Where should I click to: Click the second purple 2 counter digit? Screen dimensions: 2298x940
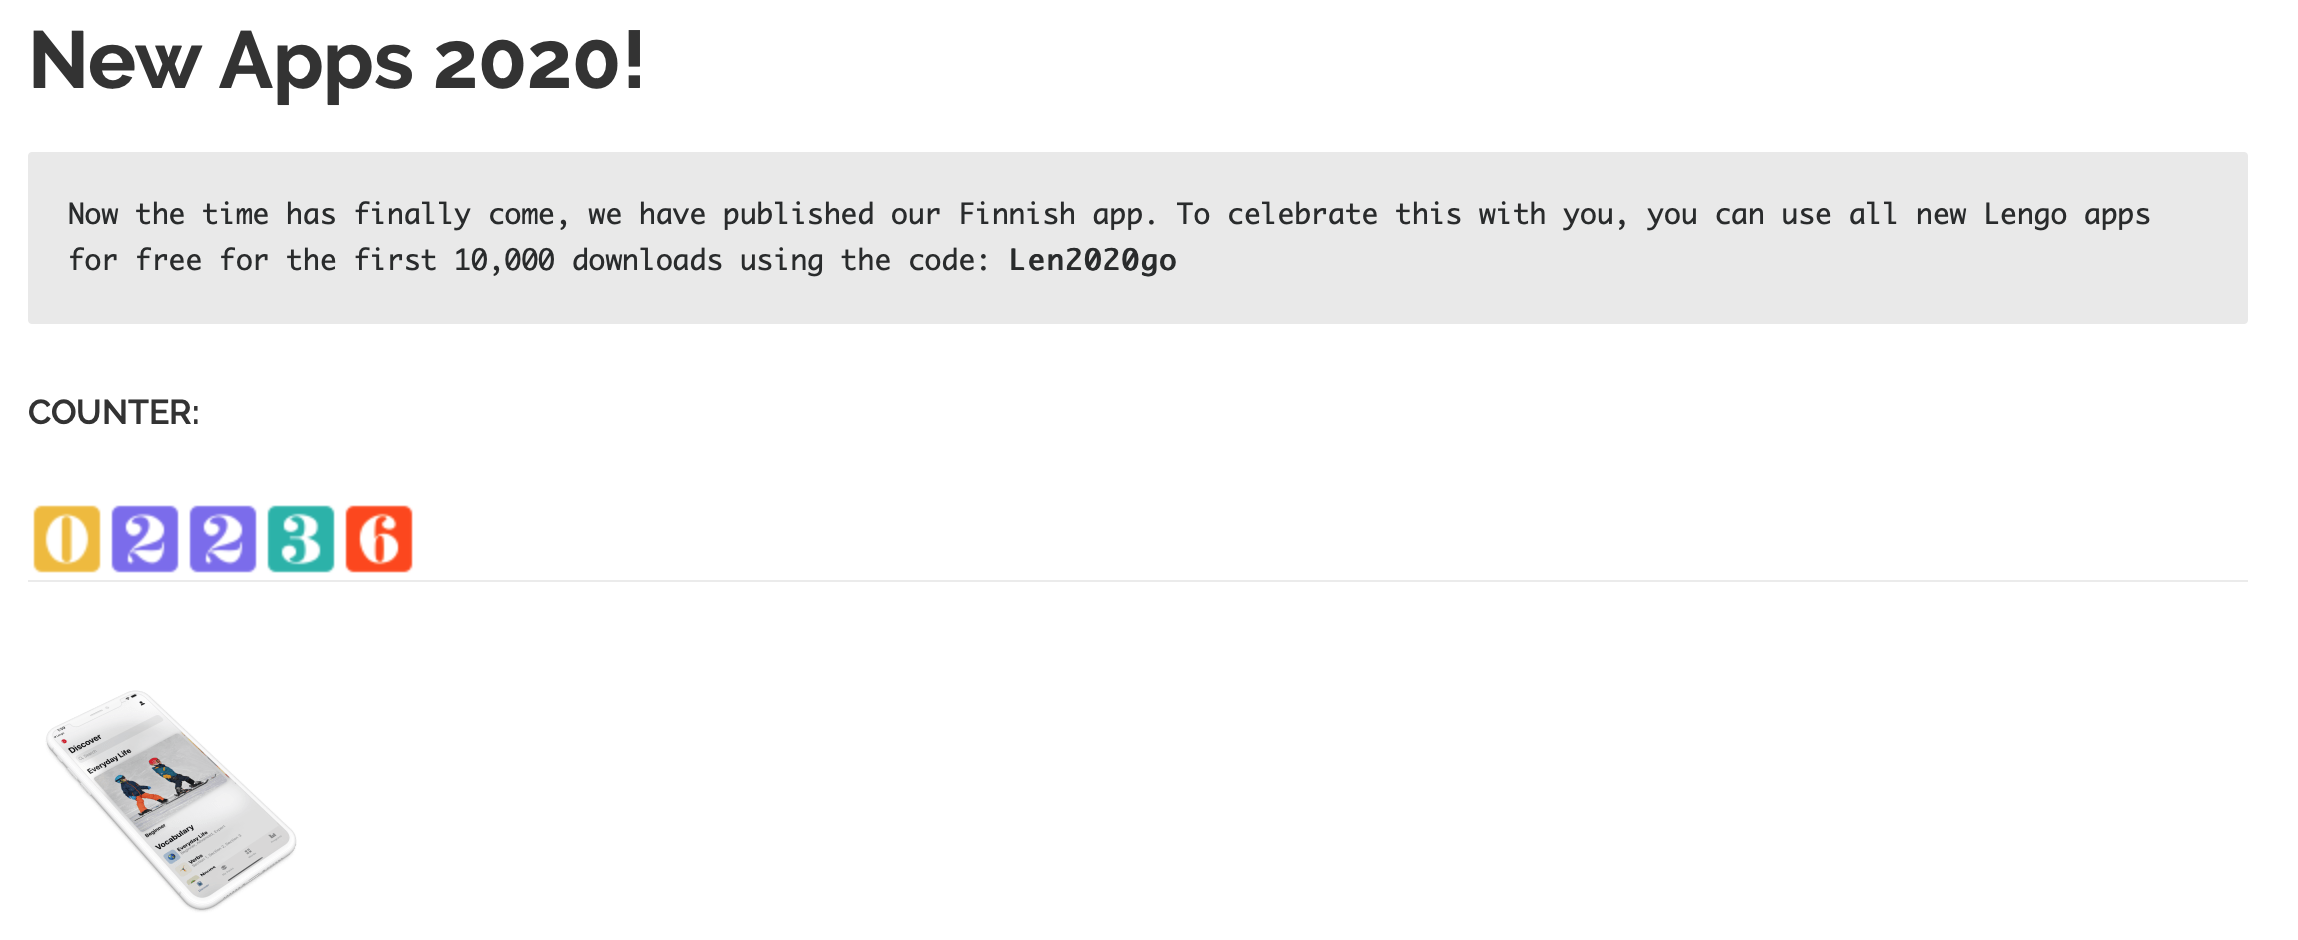pyautogui.click(x=223, y=539)
